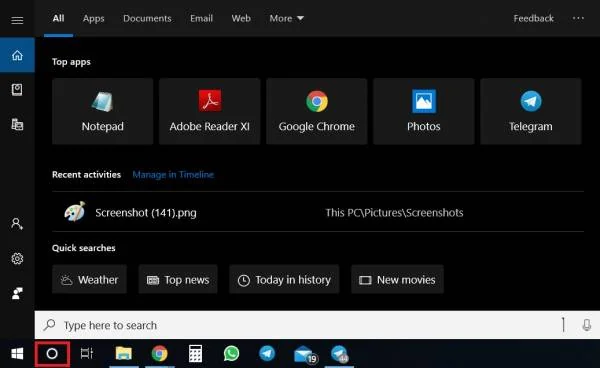Click the magnifier icon in search box

tap(49, 325)
